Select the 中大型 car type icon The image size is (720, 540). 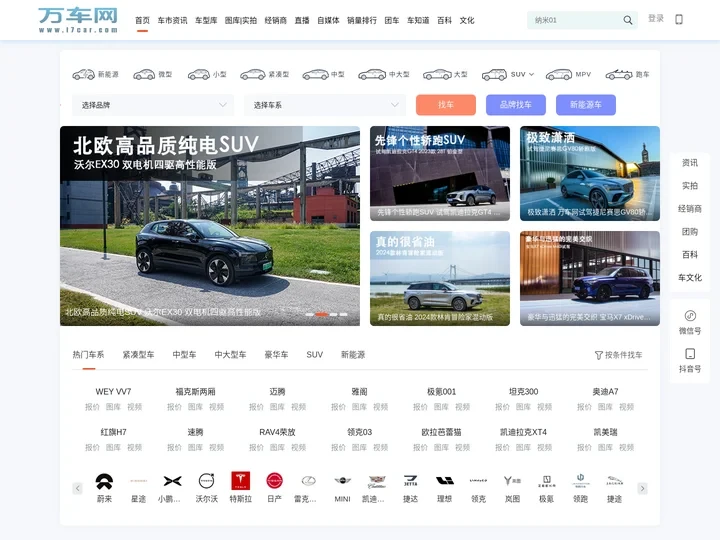tap(372, 74)
